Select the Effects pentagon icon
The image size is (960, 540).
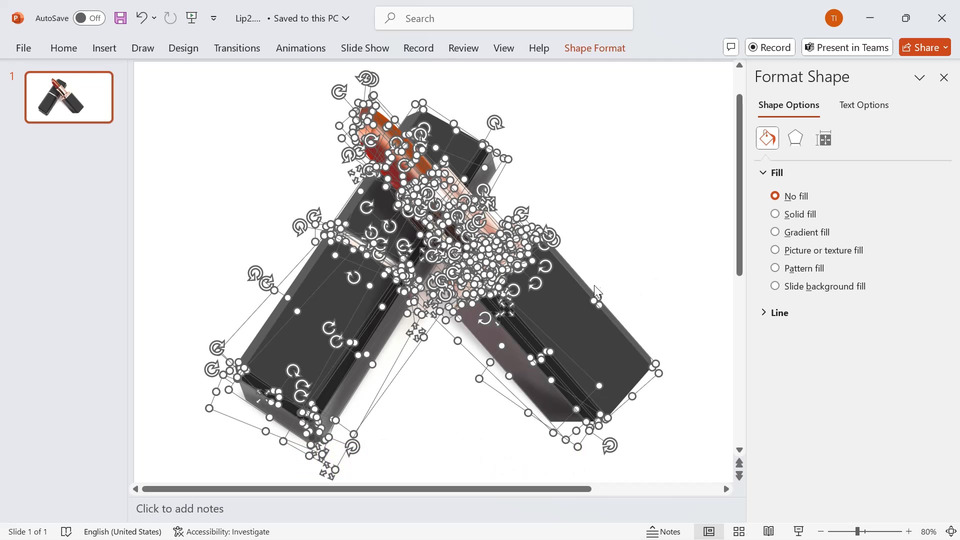pos(795,138)
